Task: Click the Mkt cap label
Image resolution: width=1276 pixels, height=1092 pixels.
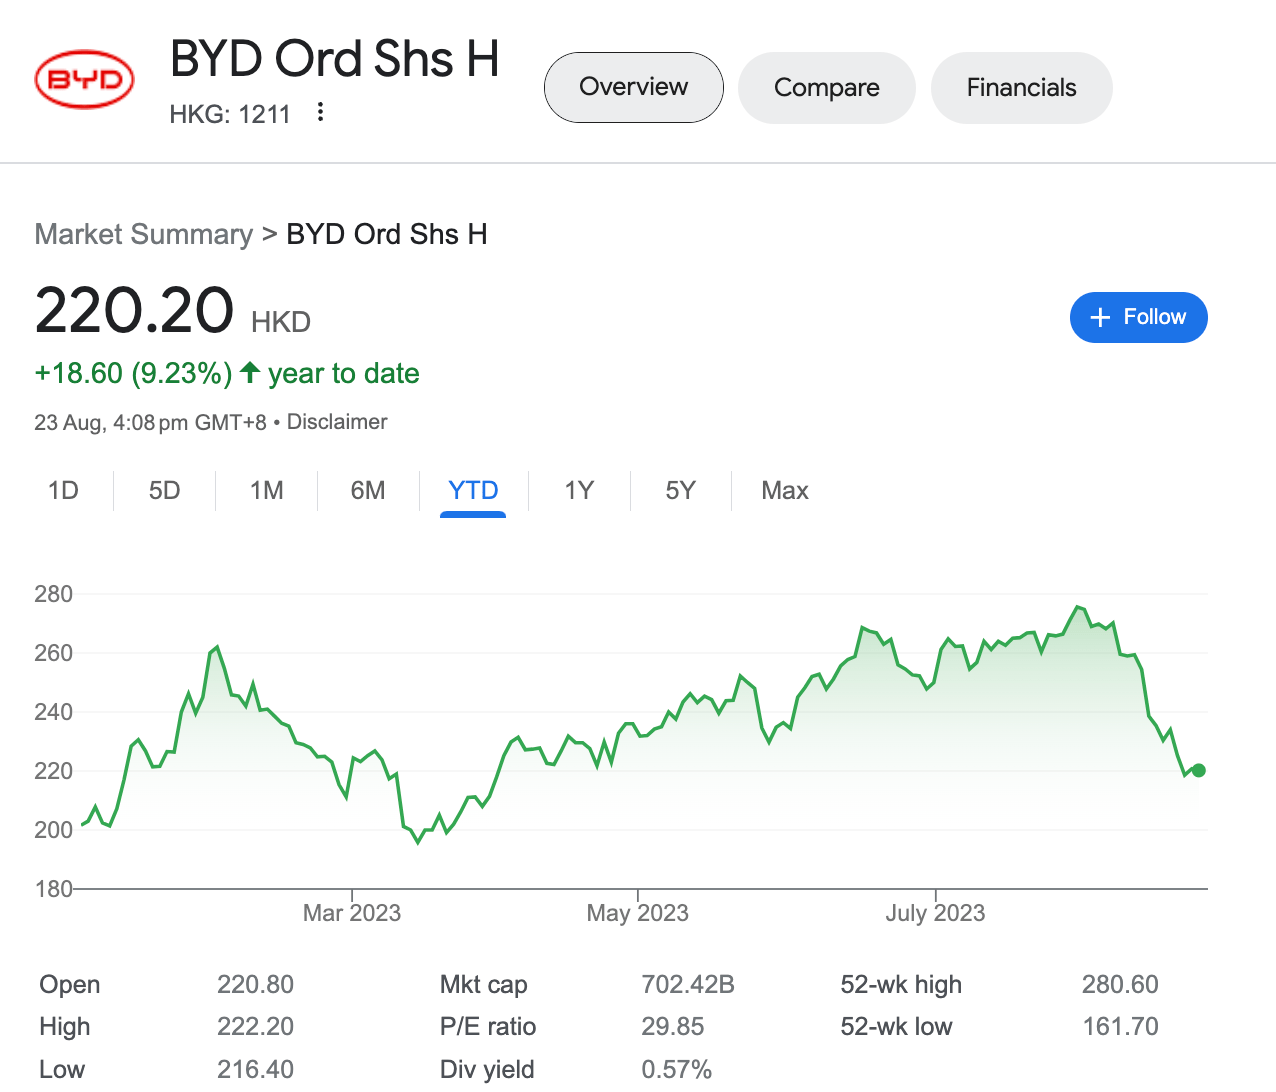Action: click(x=484, y=984)
